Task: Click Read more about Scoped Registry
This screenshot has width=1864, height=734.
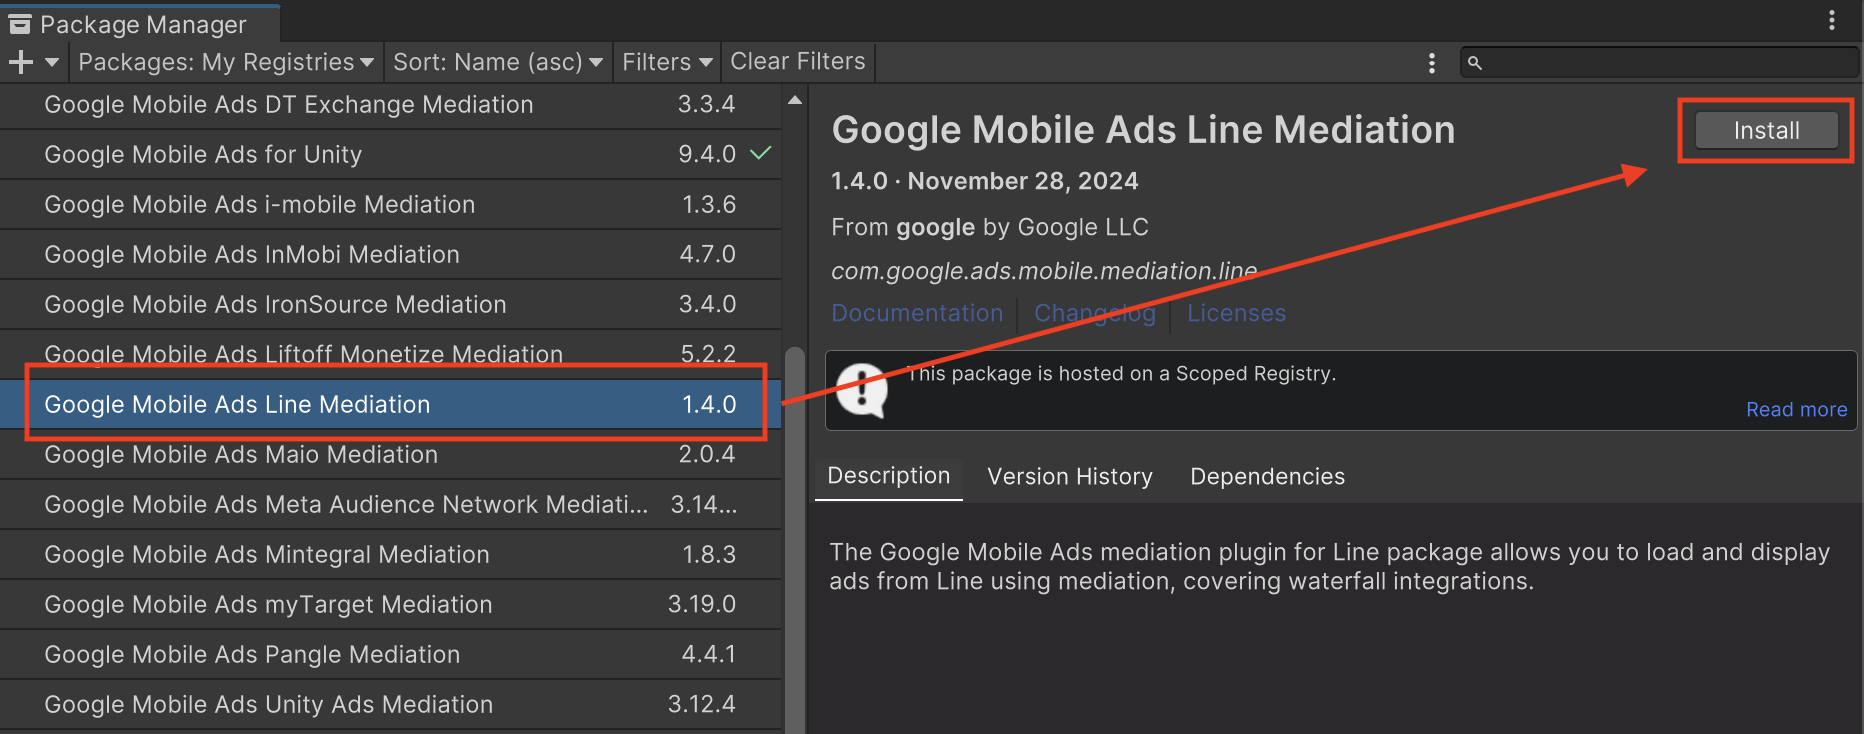Action: [x=1796, y=409]
